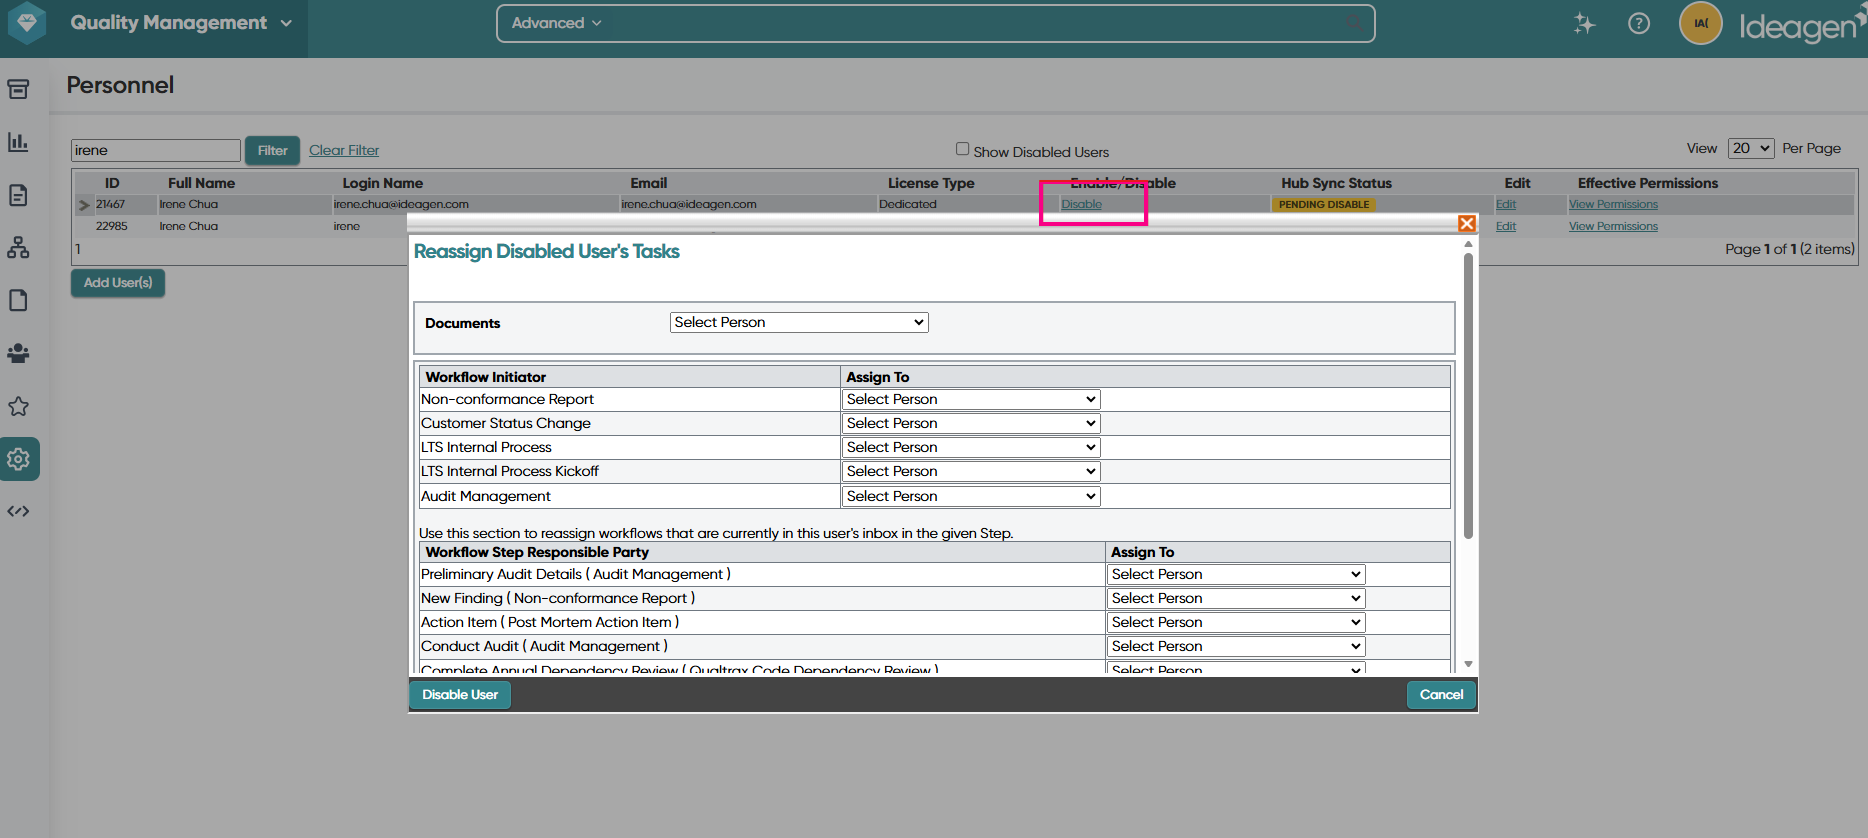1868x838 pixels.
Task: Click the Cancel button in dialog
Action: 1441,695
